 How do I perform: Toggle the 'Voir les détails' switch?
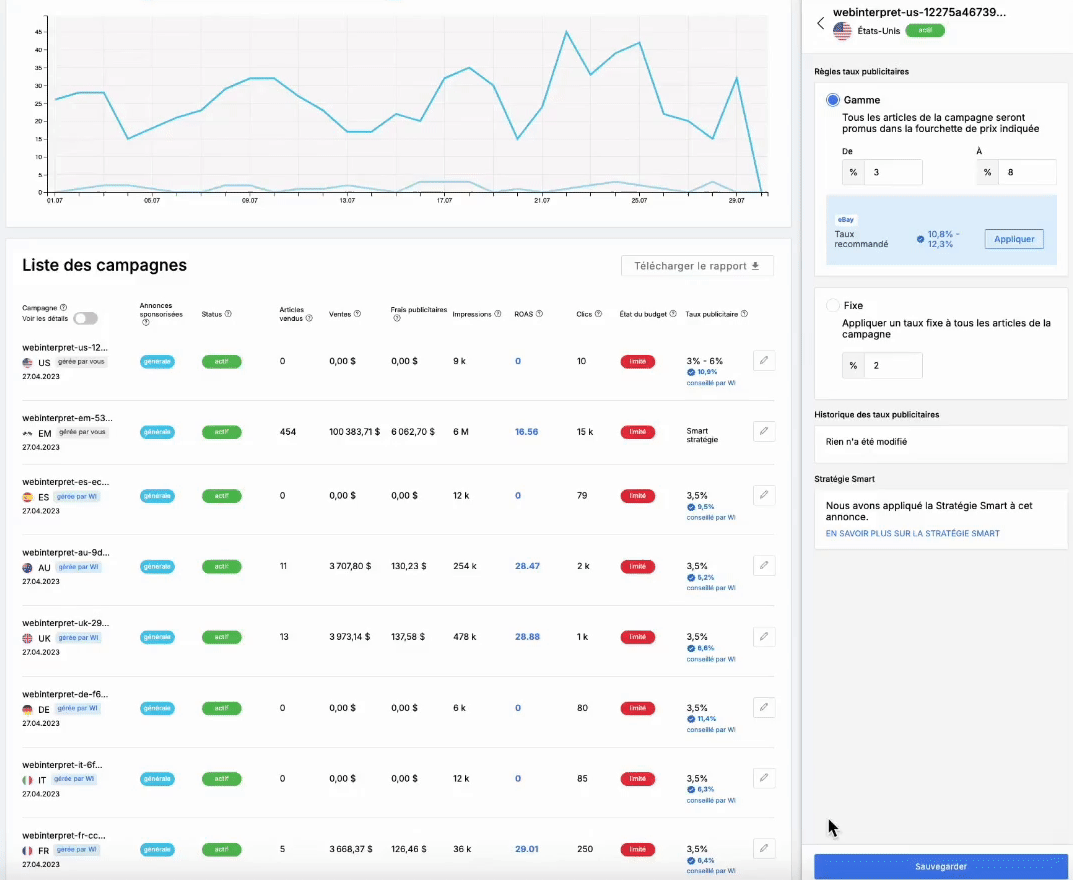click(x=86, y=318)
